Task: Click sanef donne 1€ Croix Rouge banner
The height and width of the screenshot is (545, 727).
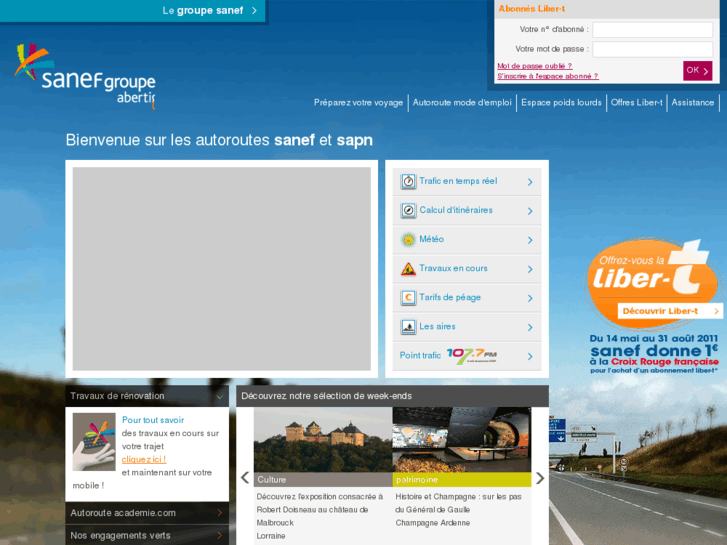Action: [654, 354]
